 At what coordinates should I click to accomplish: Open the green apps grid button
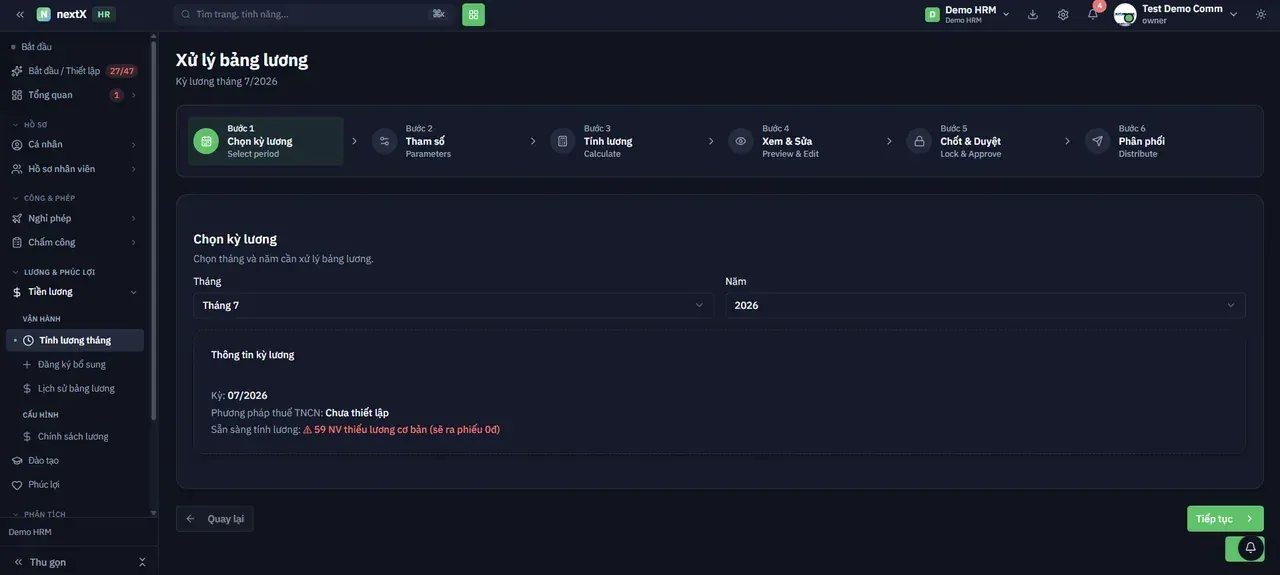point(473,14)
